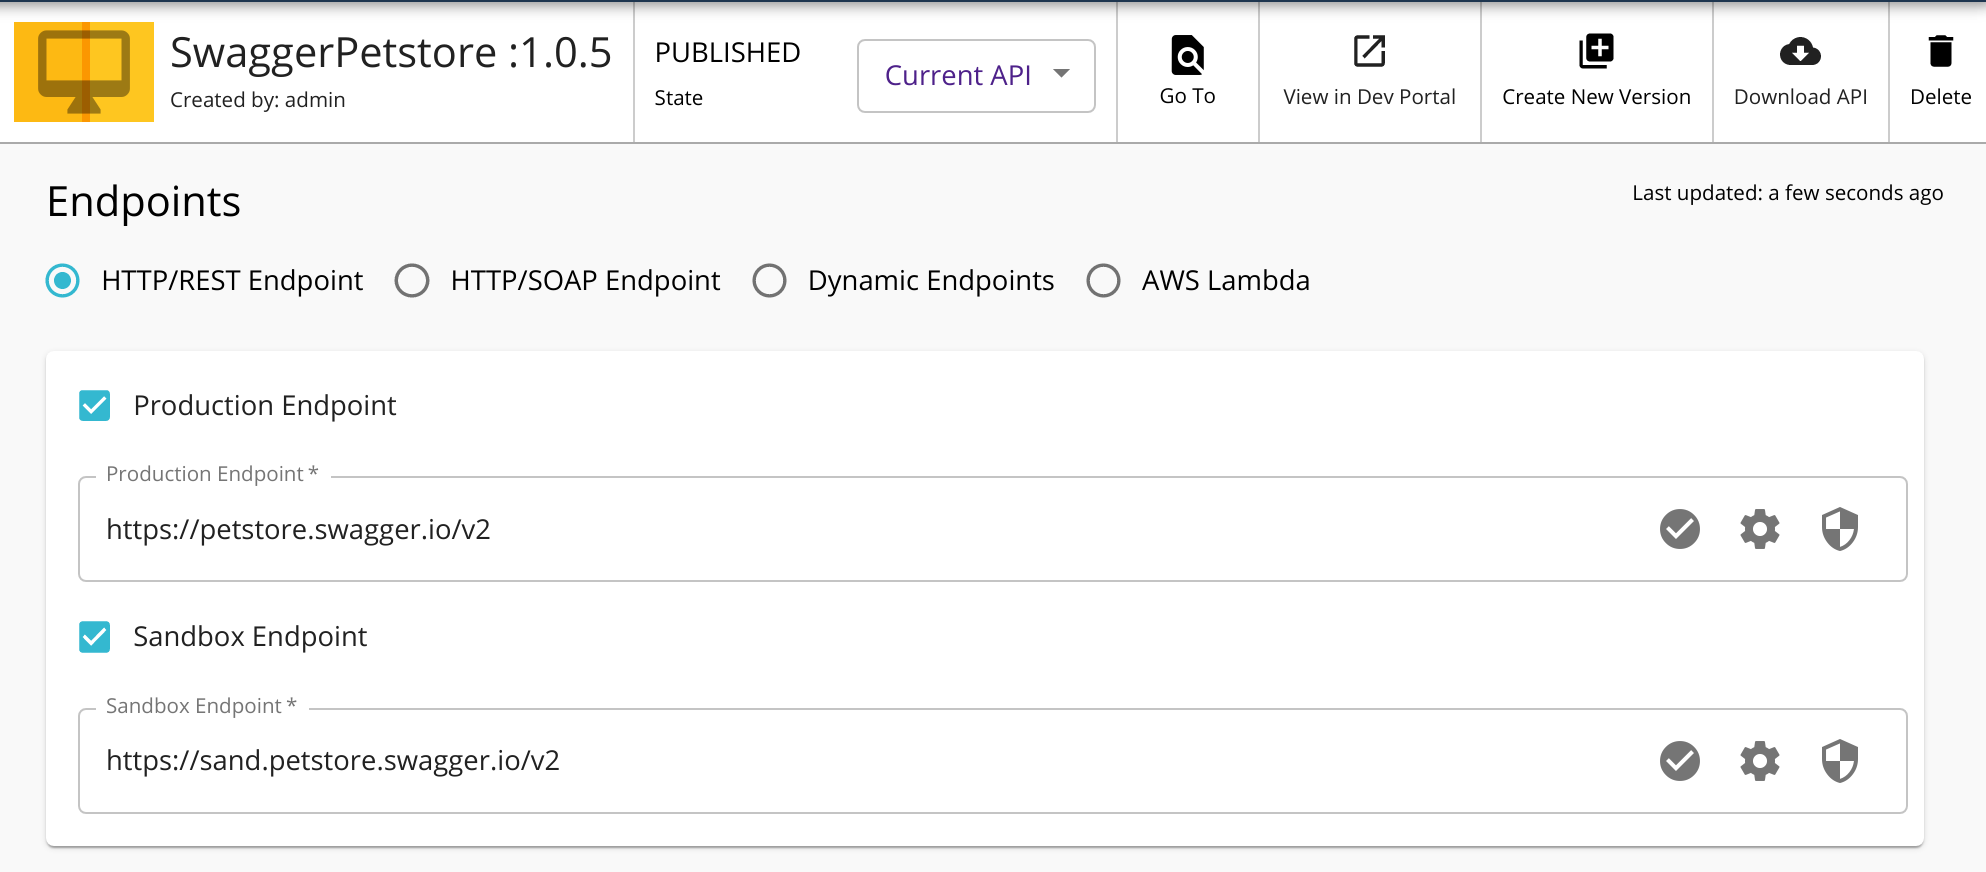Click the View in Dev Portal icon

[1369, 51]
